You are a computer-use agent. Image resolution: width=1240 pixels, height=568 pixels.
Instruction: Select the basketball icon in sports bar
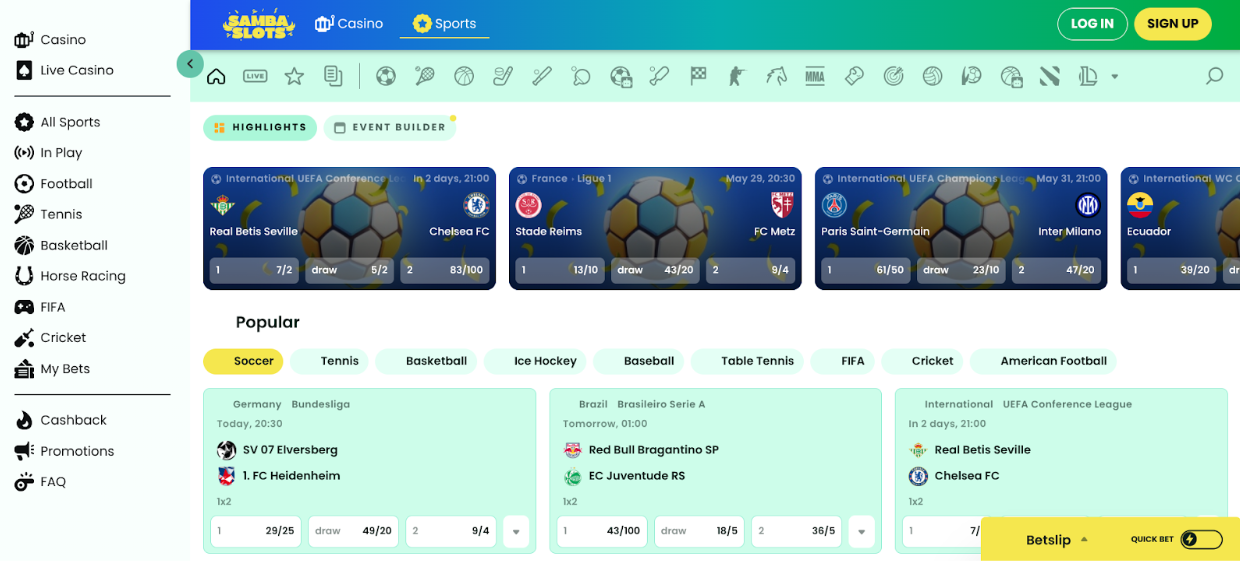coord(464,76)
